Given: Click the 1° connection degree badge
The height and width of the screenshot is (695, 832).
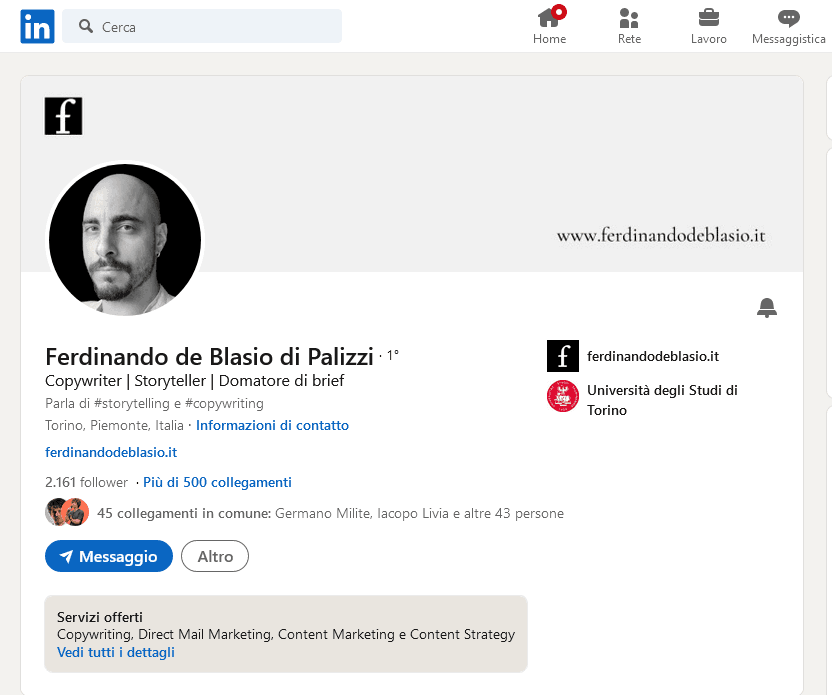Looking at the screenshot, I should click(393, 355).
